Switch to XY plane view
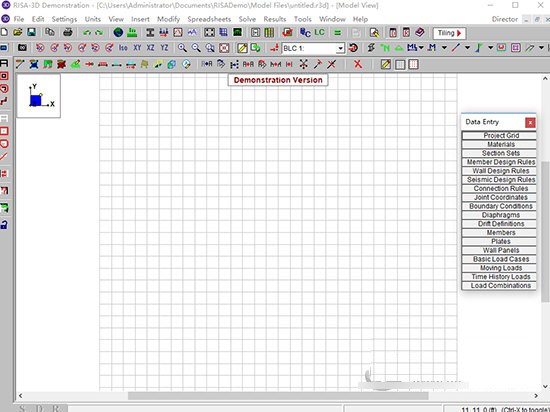550x412 pixels. point(137,47)
